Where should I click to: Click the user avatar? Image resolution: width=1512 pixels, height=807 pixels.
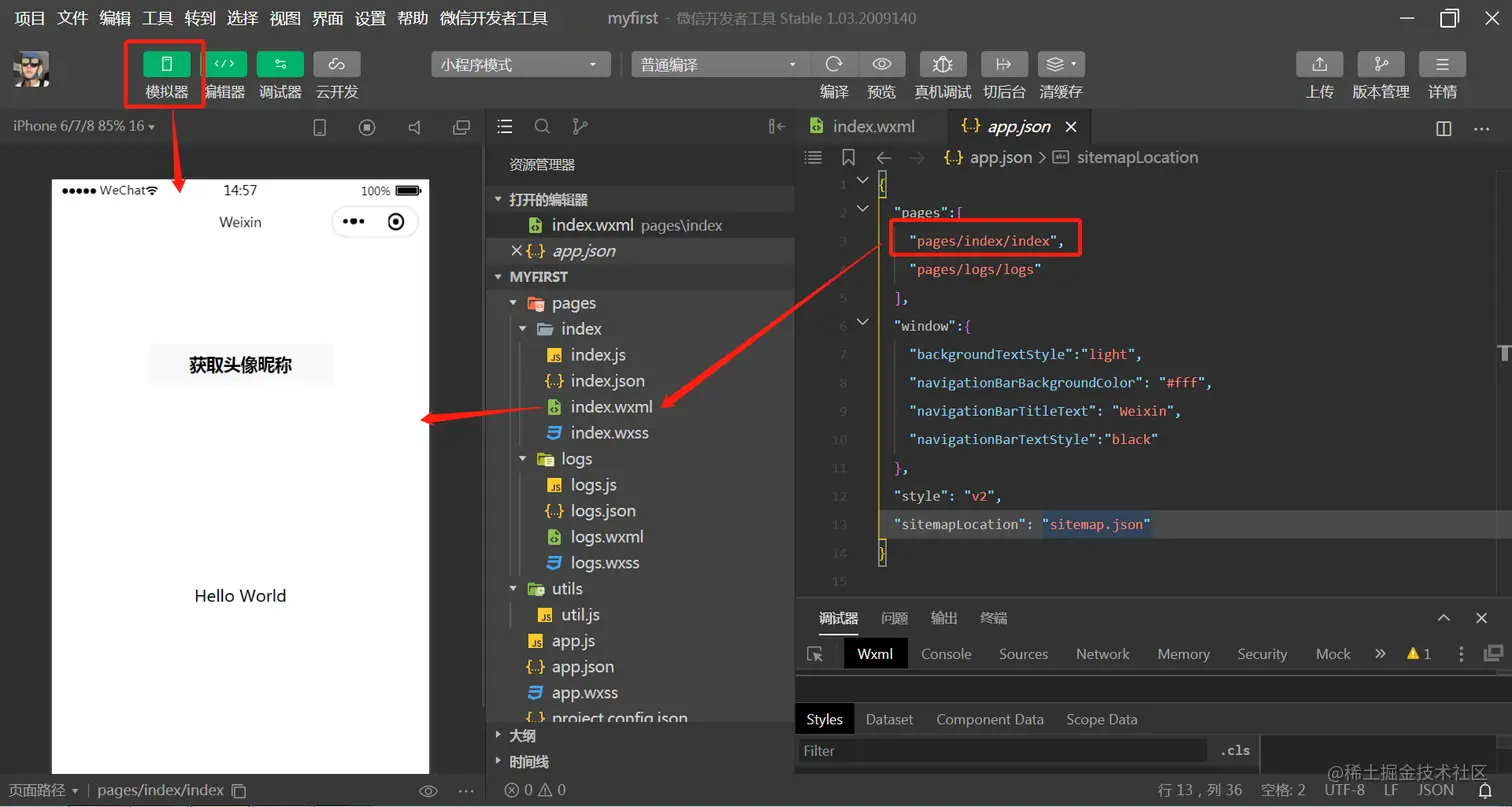(x=31, y=69)
